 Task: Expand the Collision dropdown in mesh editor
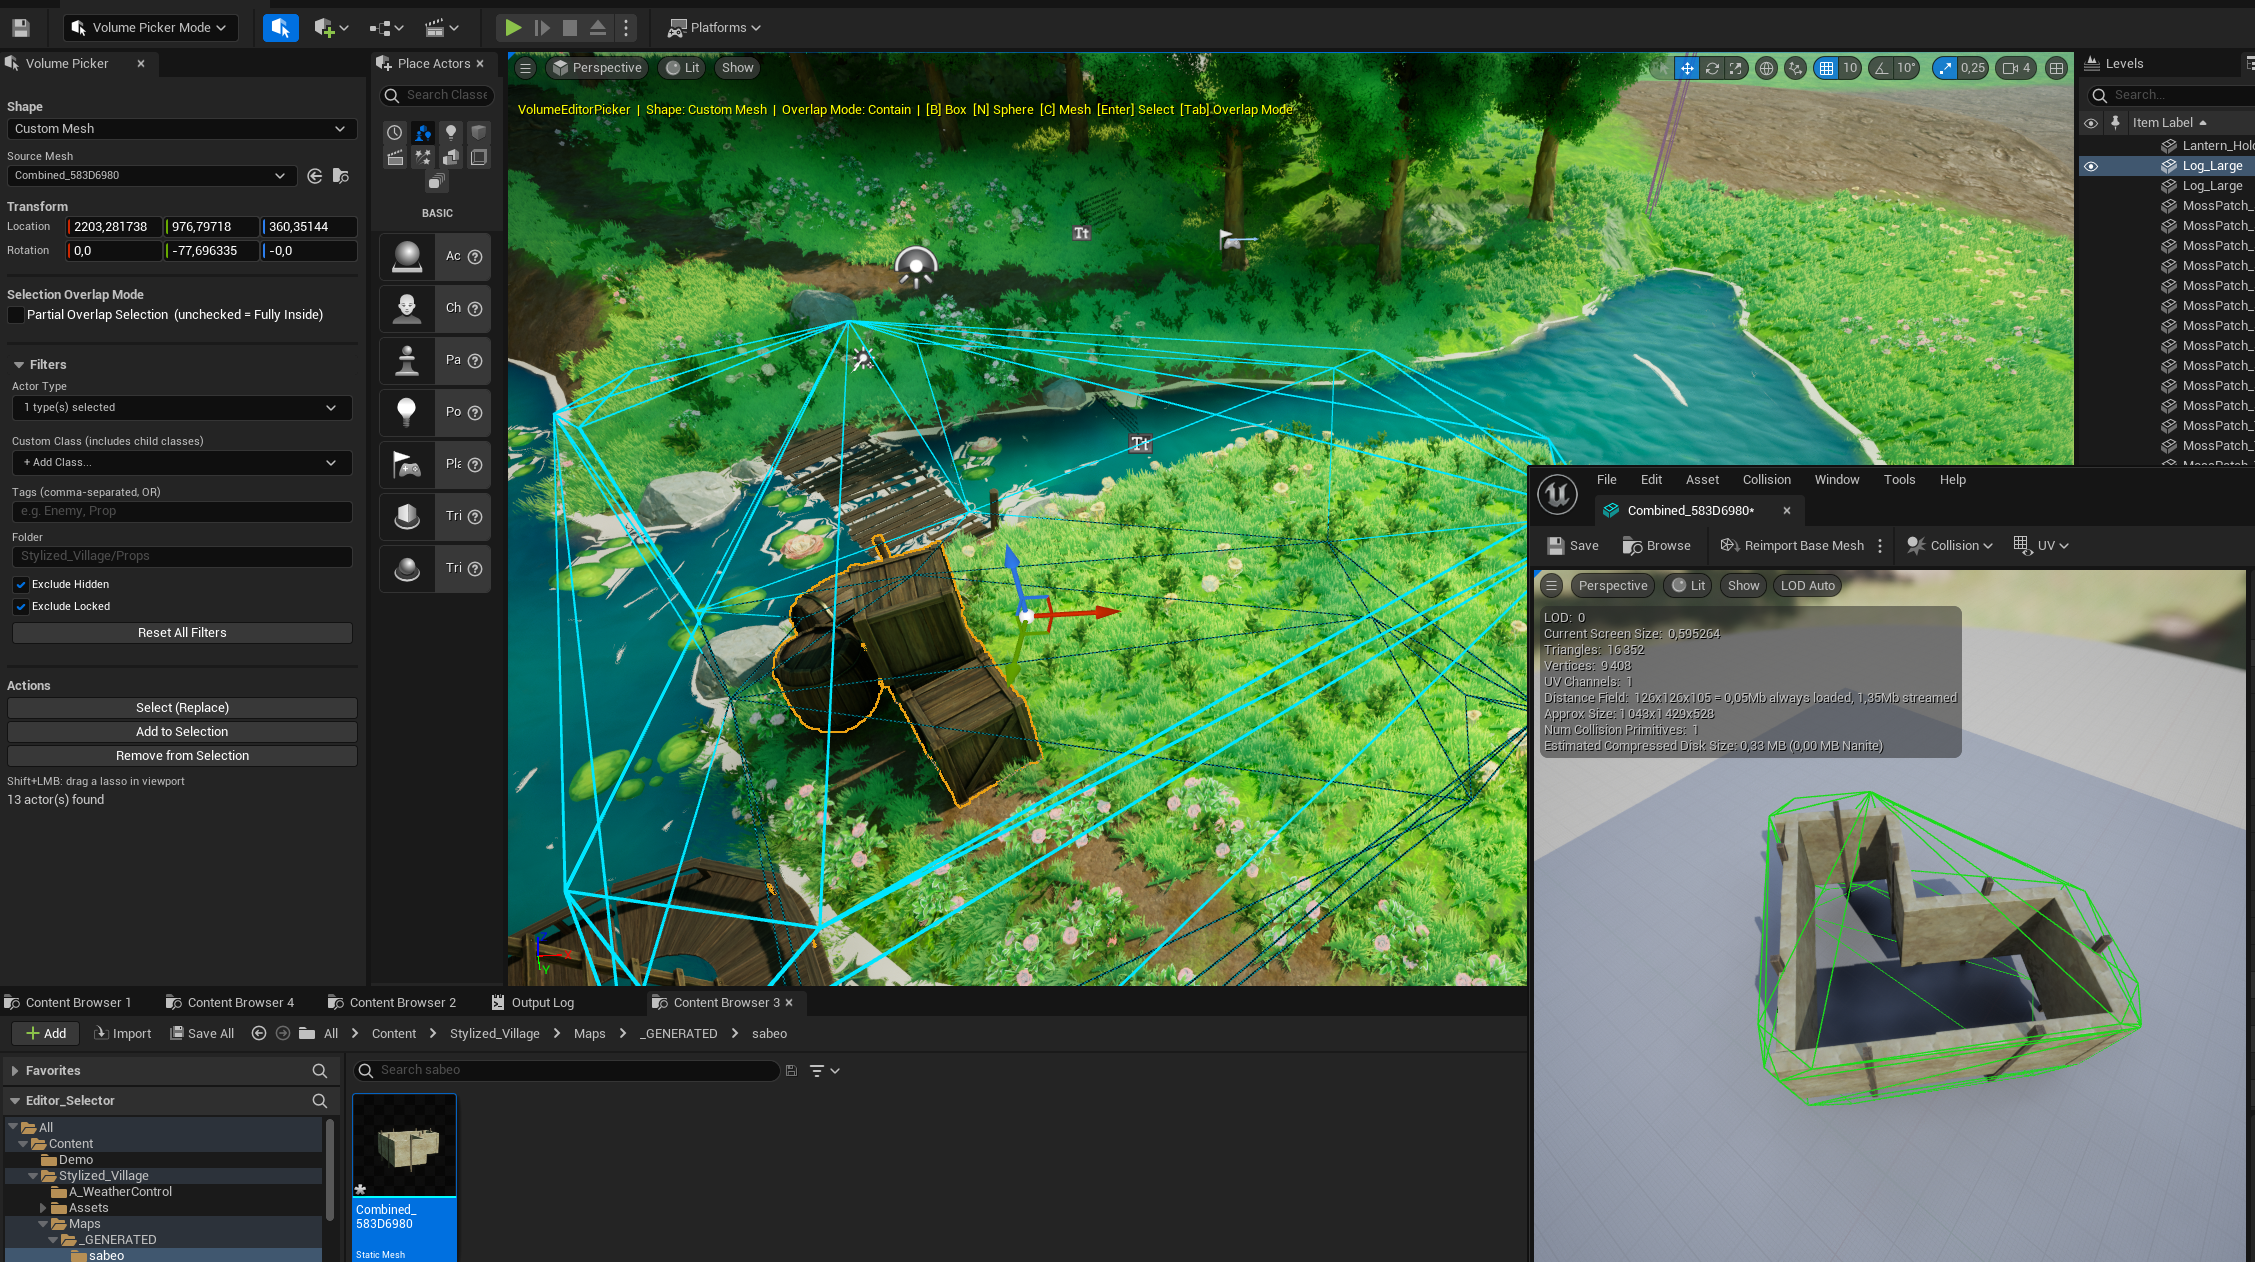(1987, 545)
